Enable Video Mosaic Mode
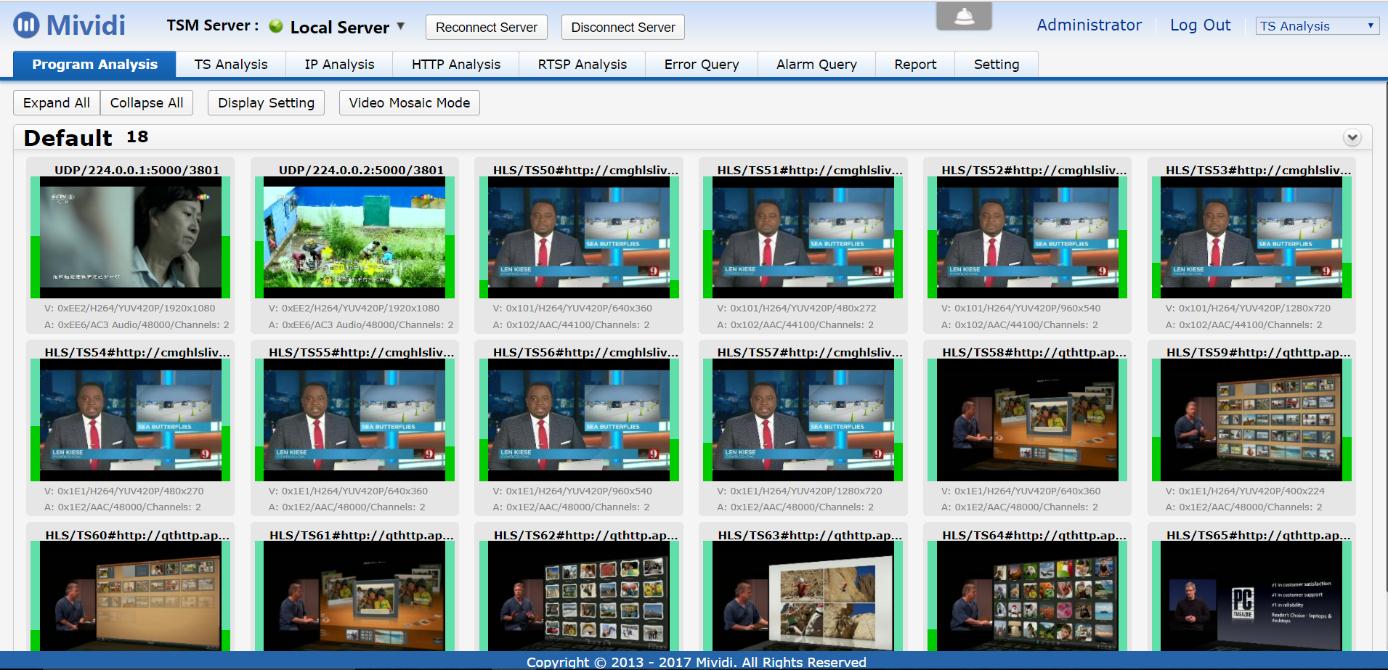This screenshot has height=670, width=1388. coord(409,102)
